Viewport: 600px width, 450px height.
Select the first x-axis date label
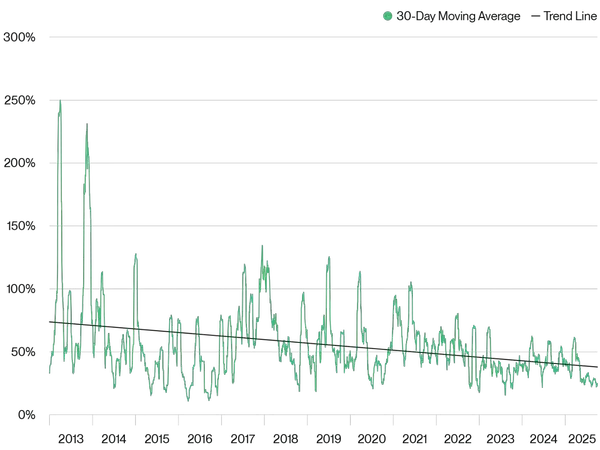pos(70,438)
